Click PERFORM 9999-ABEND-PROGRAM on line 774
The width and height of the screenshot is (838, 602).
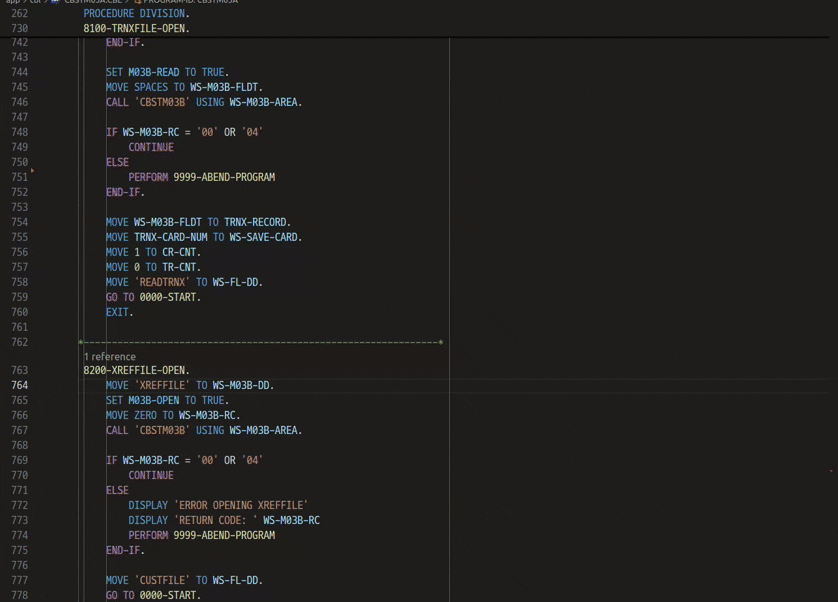(201, 535)
